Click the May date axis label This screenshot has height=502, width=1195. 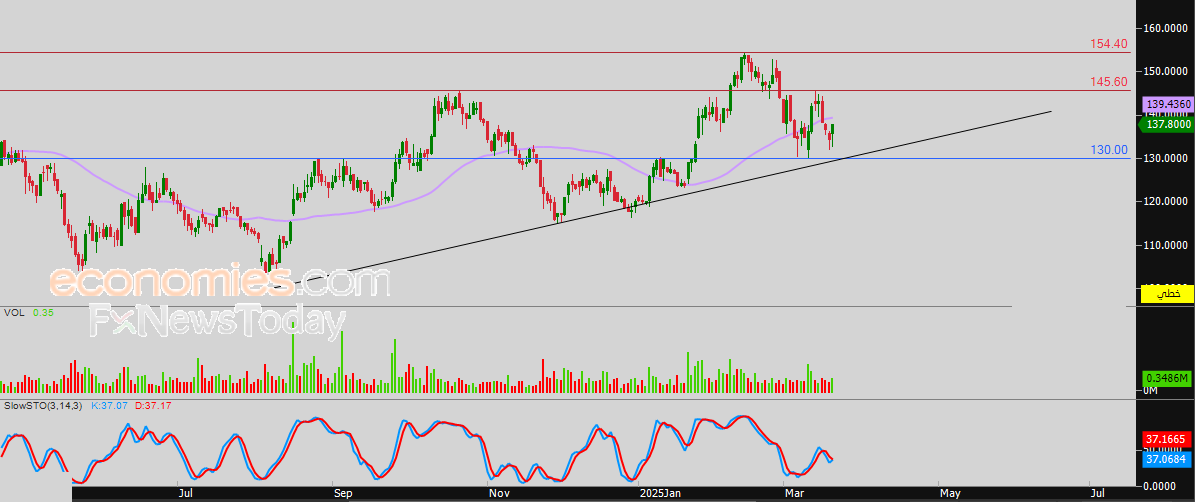point(950,494)
